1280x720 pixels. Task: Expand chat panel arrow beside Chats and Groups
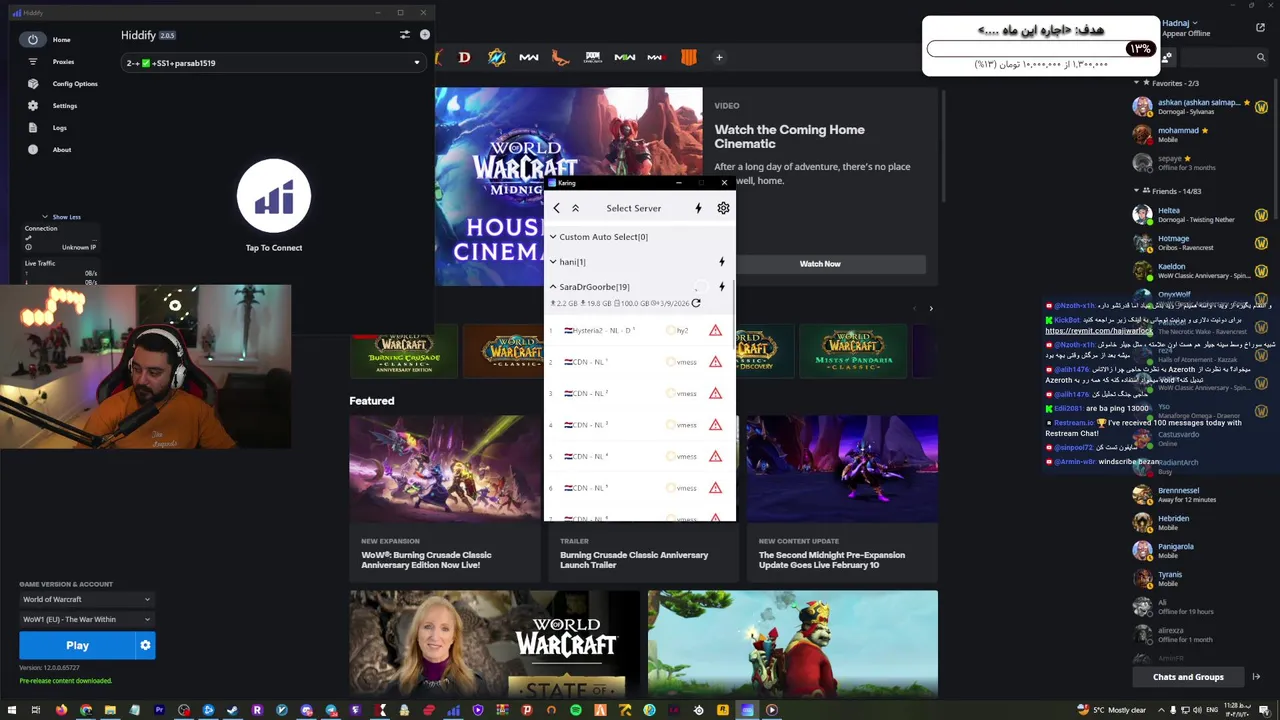pos(1256,677)
